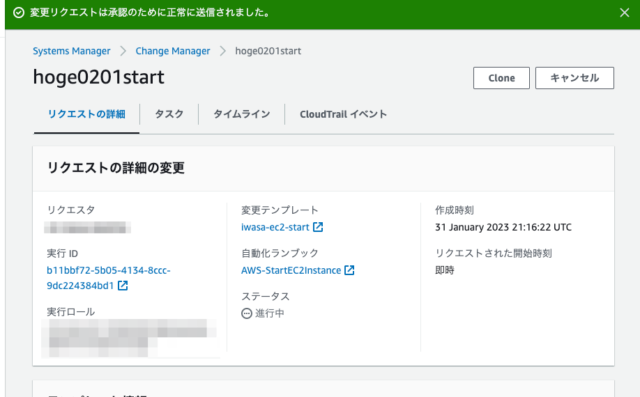Open execution ID b11bbf72 link
The width and height of the screenshot is (640, 397).
[x=108, y=278]
